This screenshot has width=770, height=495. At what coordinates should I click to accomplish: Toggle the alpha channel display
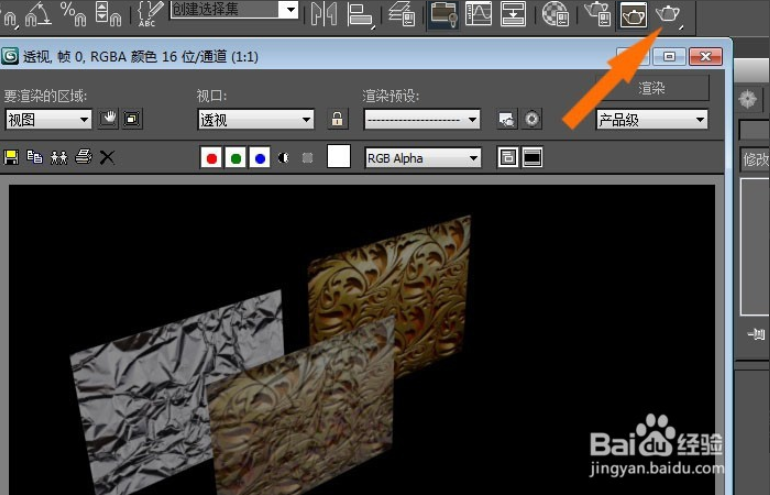click(283, 158)
